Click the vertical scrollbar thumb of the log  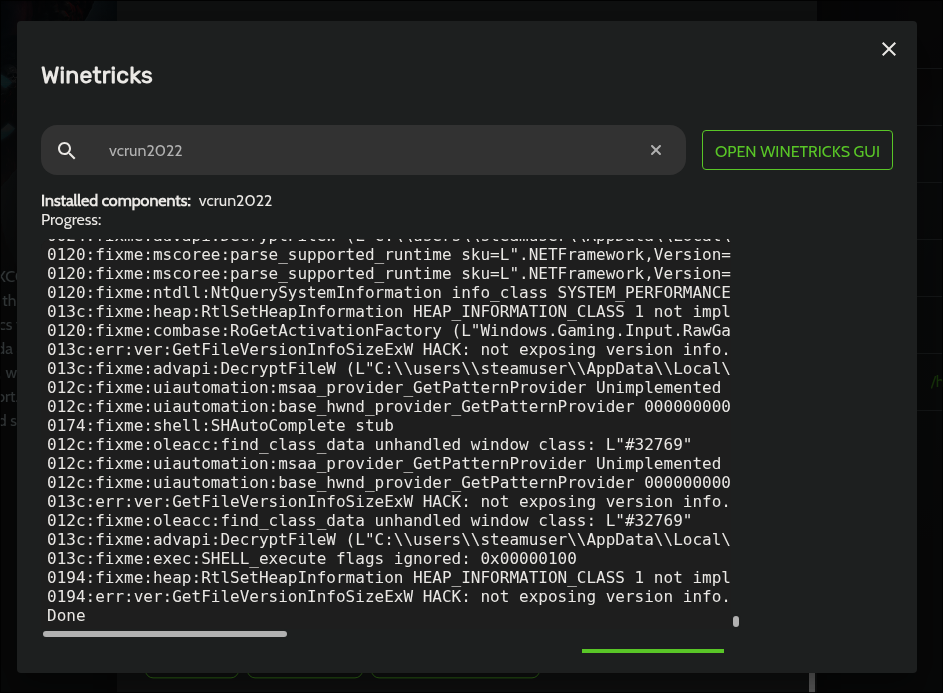736,621
